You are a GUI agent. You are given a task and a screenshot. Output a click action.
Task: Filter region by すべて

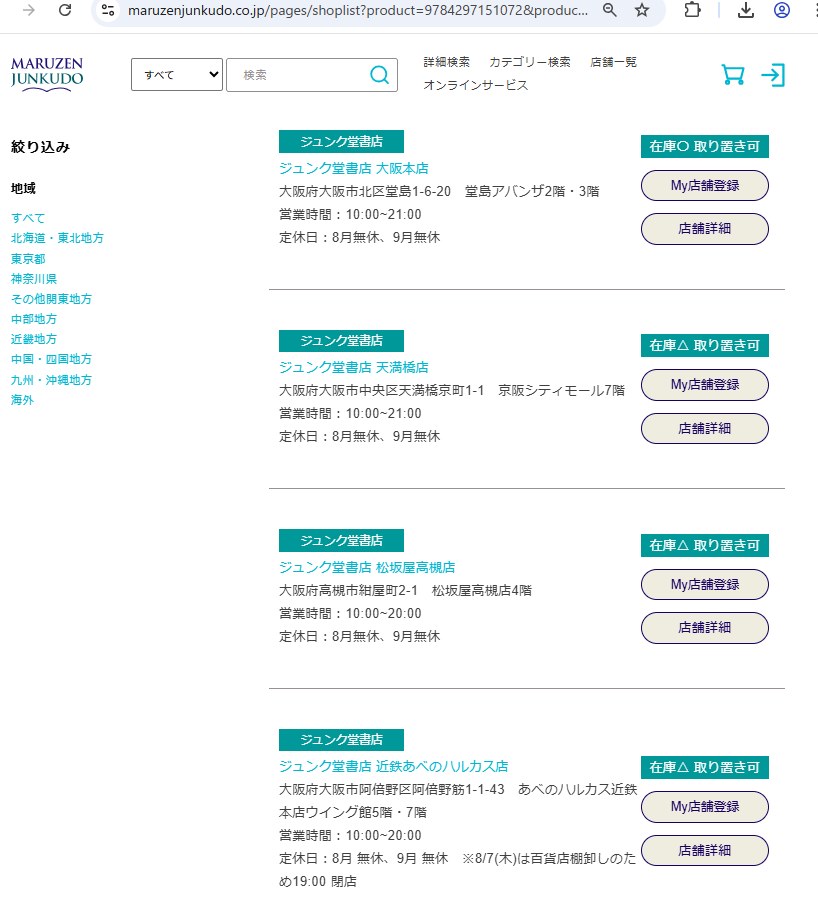[28, 218]
